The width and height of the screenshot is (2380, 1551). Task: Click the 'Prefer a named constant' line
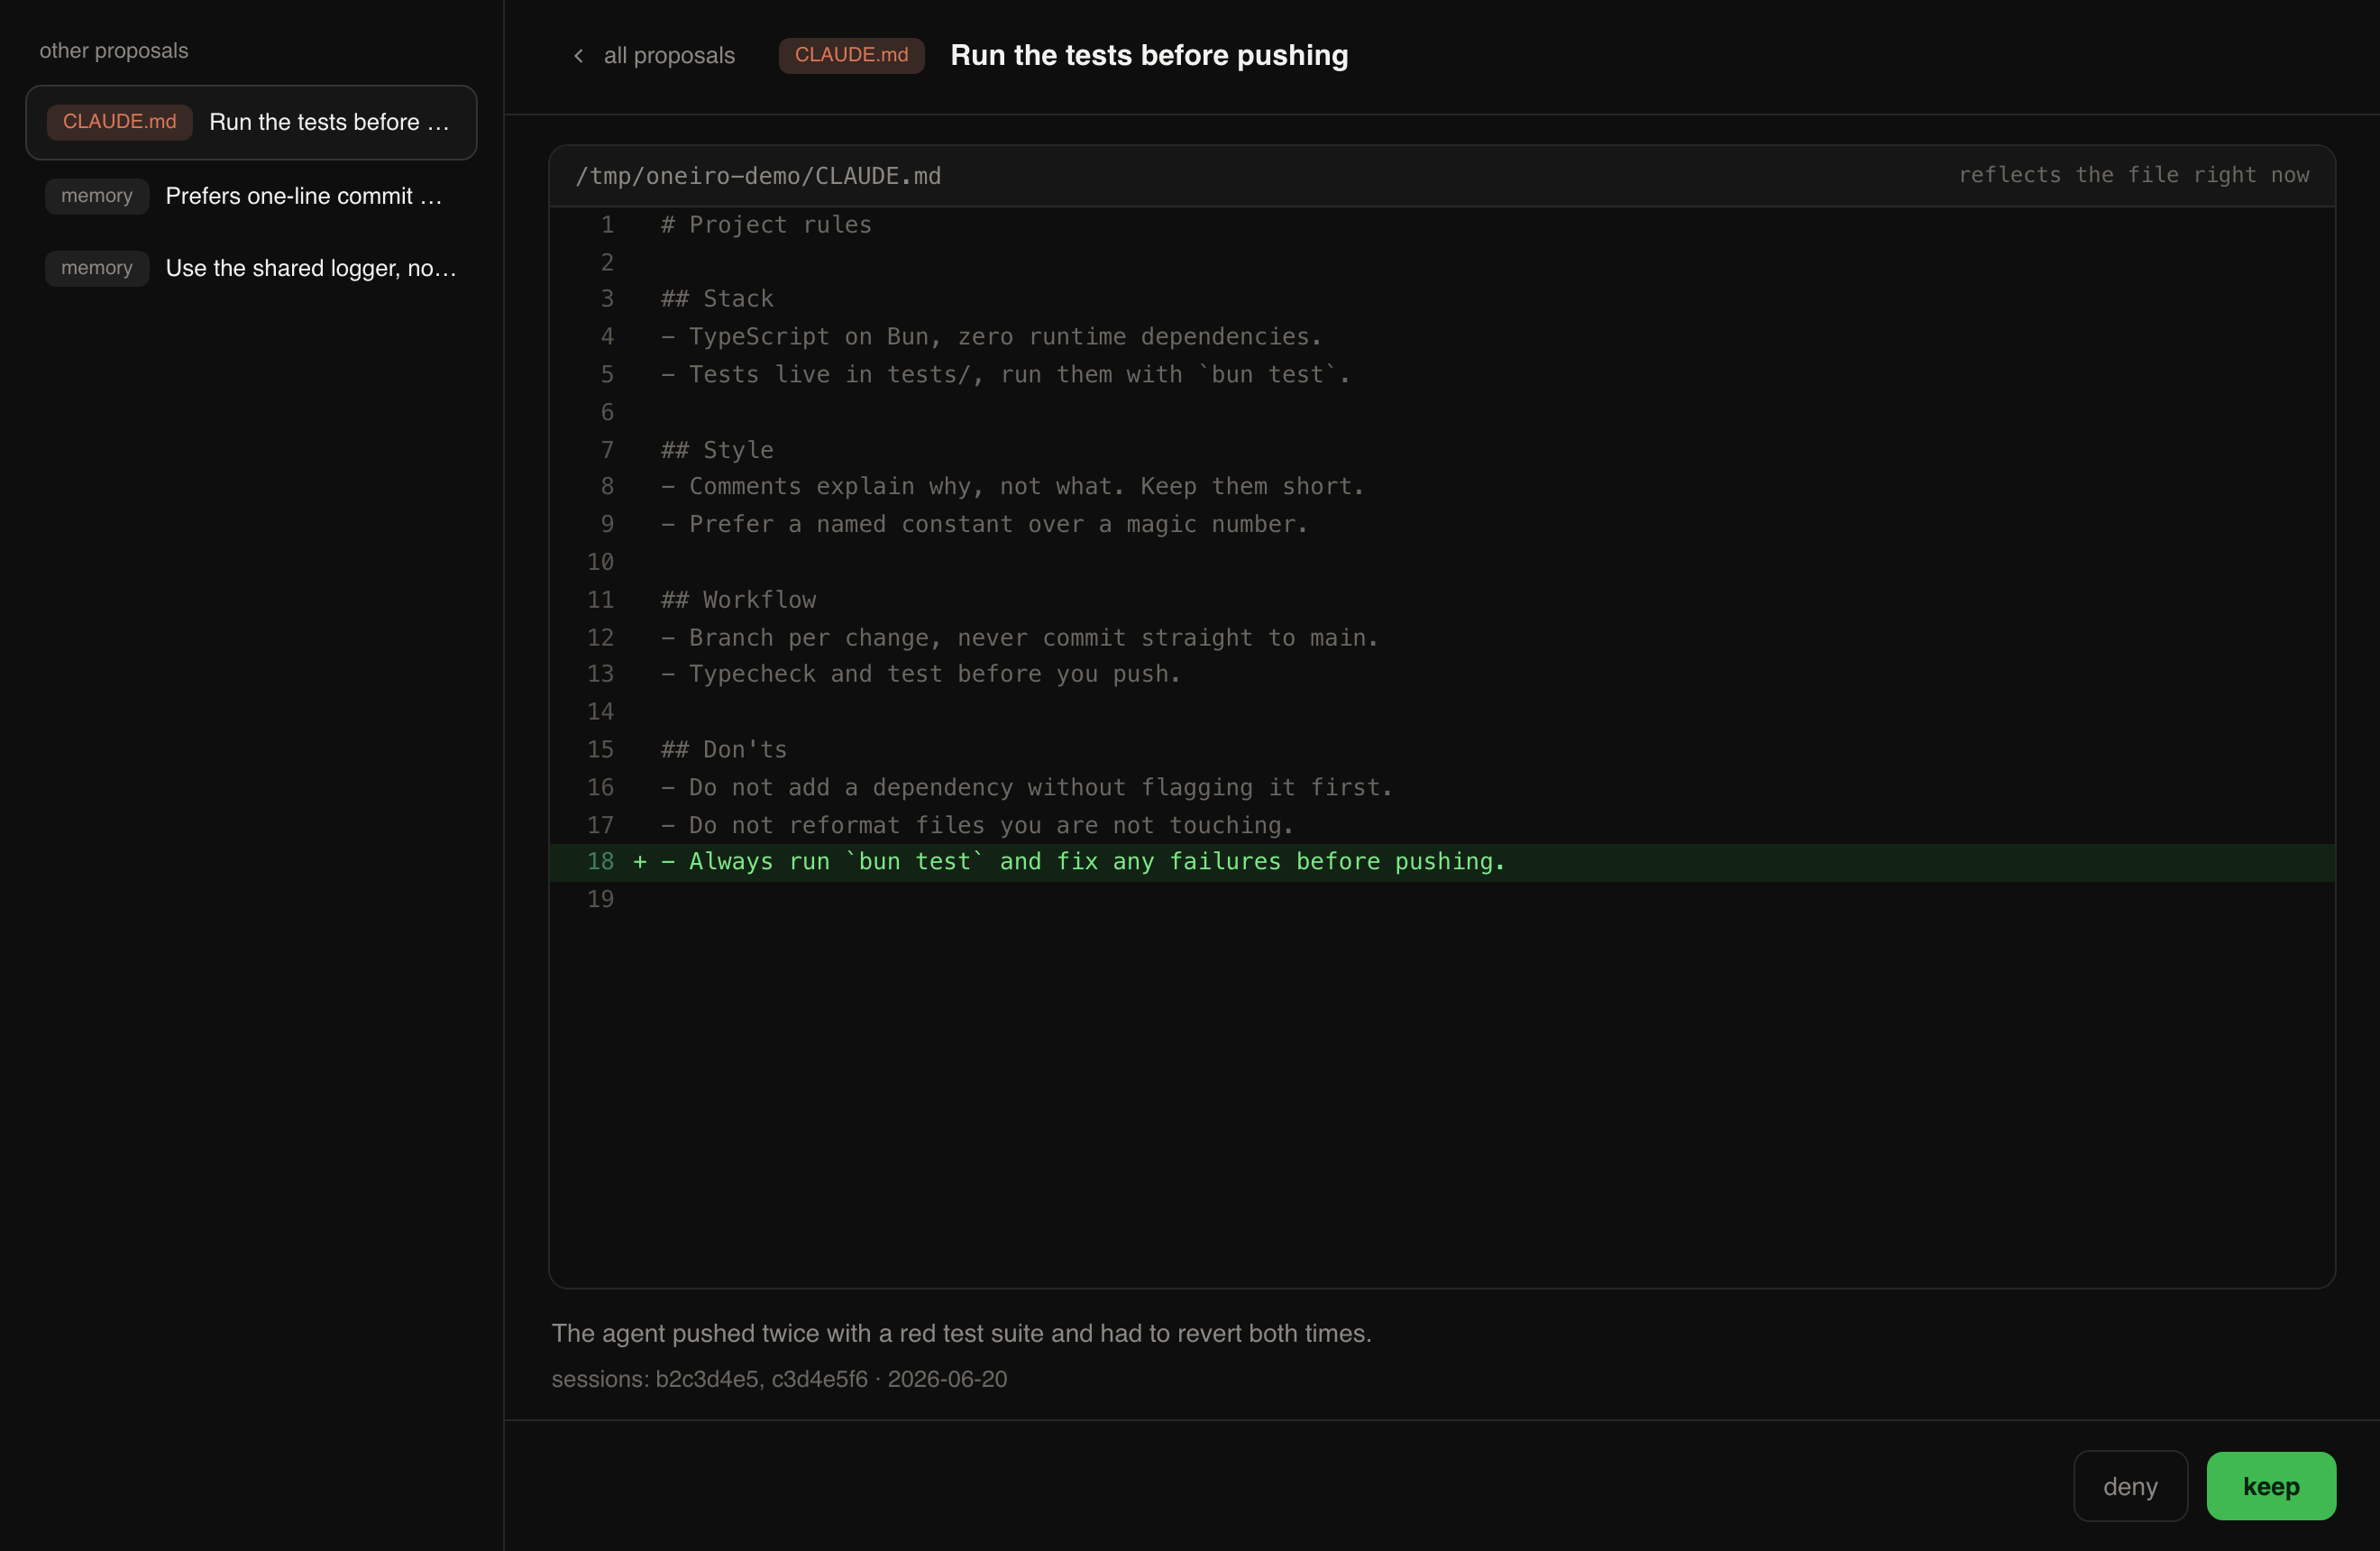point(984,525)
